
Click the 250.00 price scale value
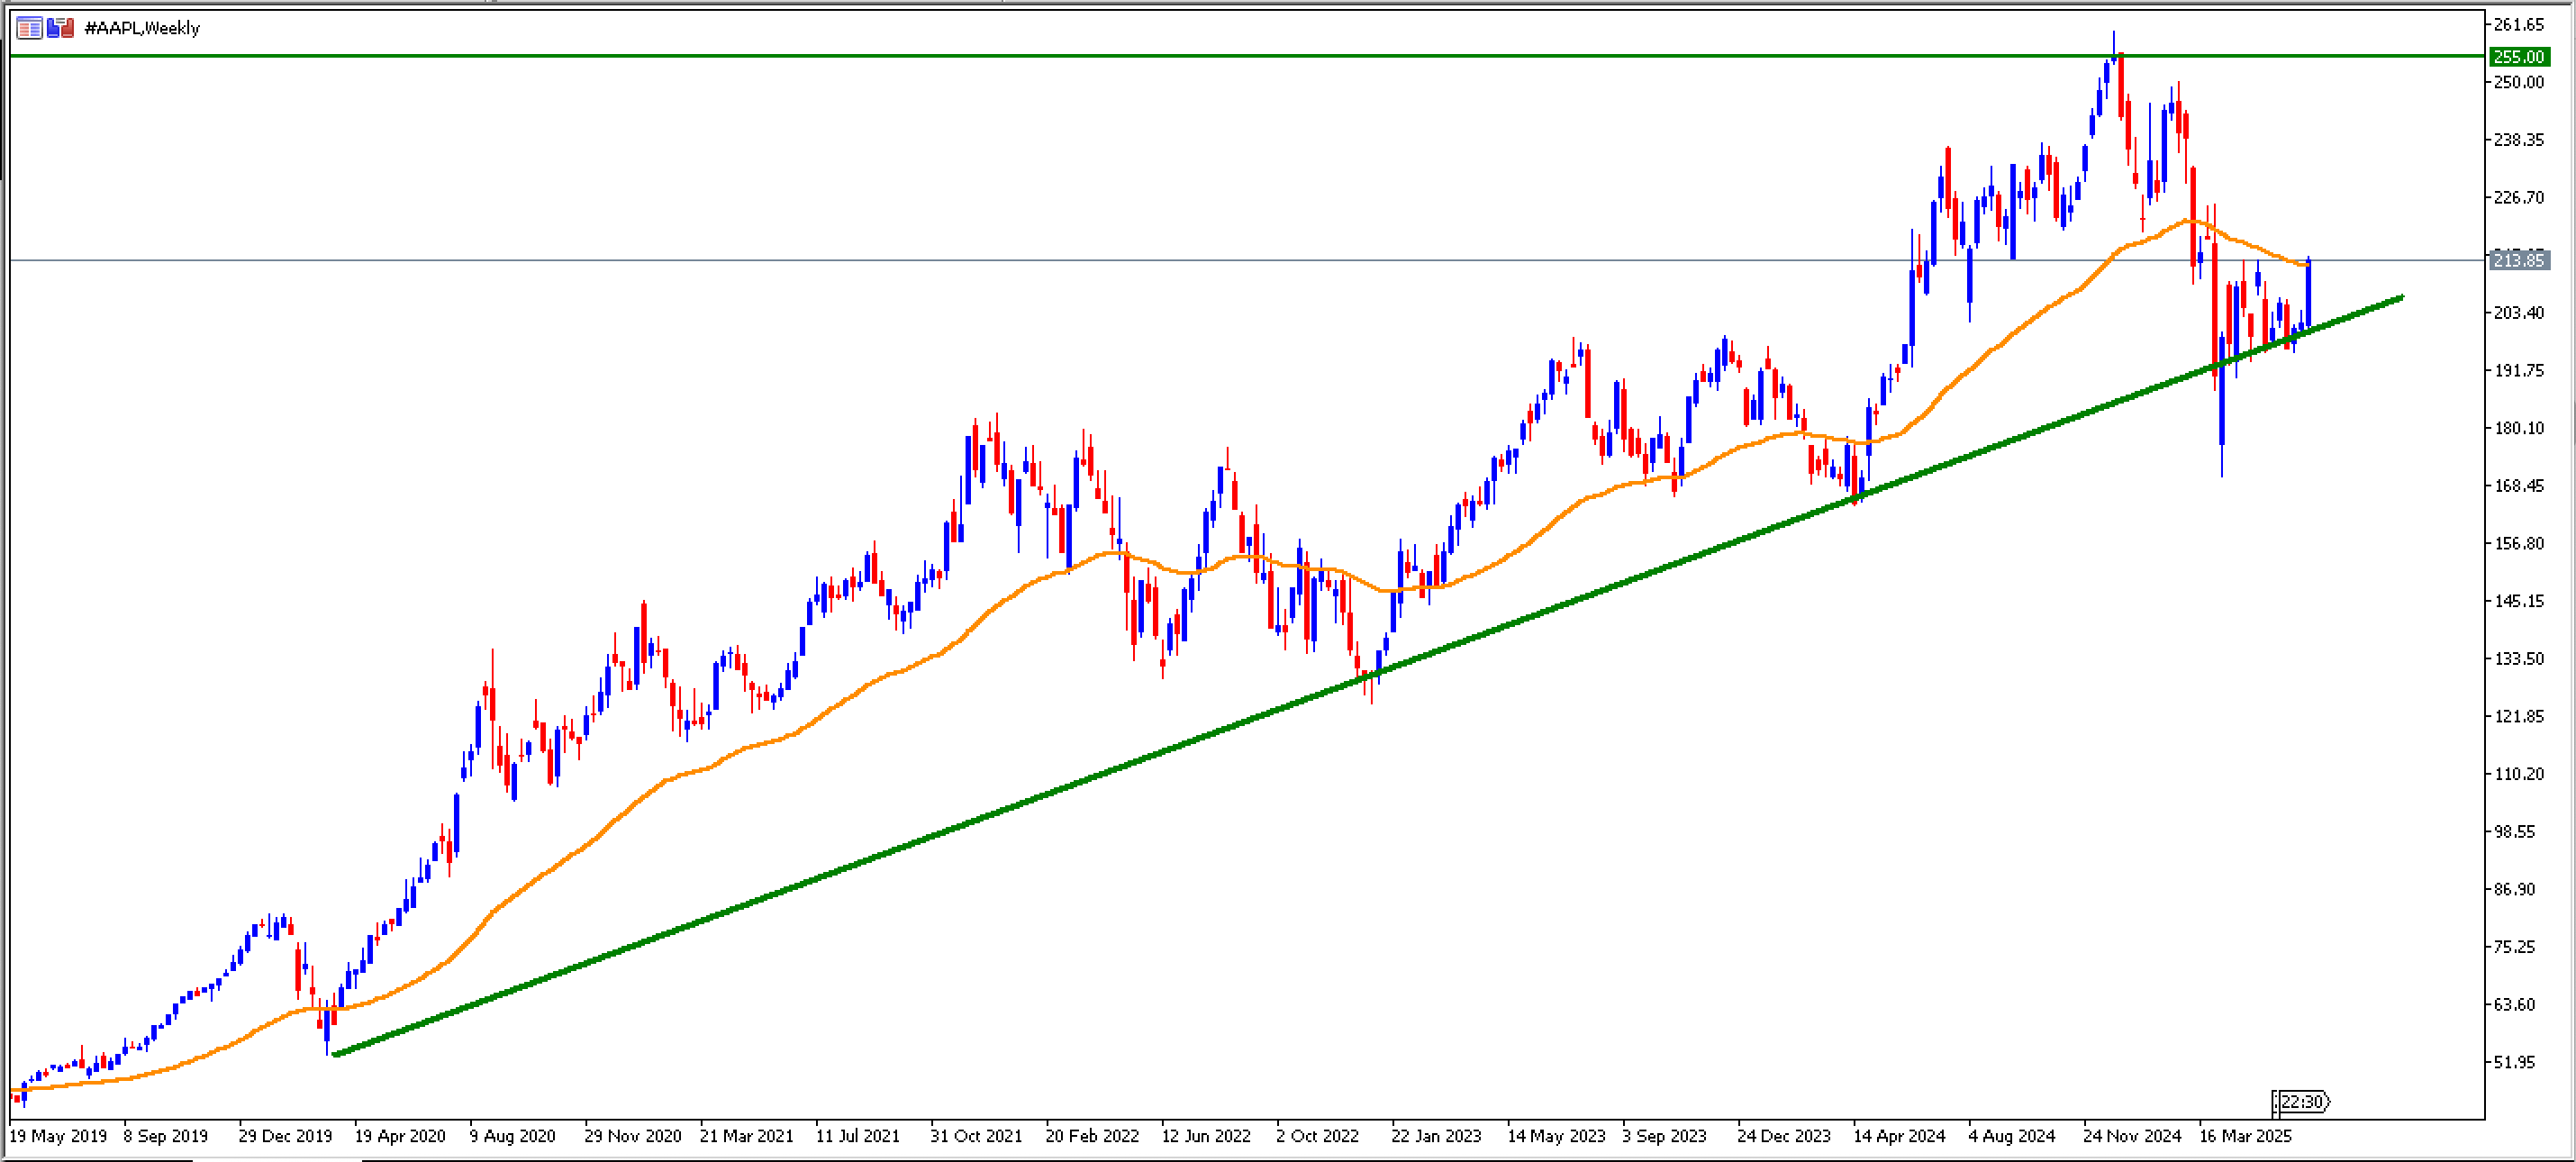click(2518, 82)
